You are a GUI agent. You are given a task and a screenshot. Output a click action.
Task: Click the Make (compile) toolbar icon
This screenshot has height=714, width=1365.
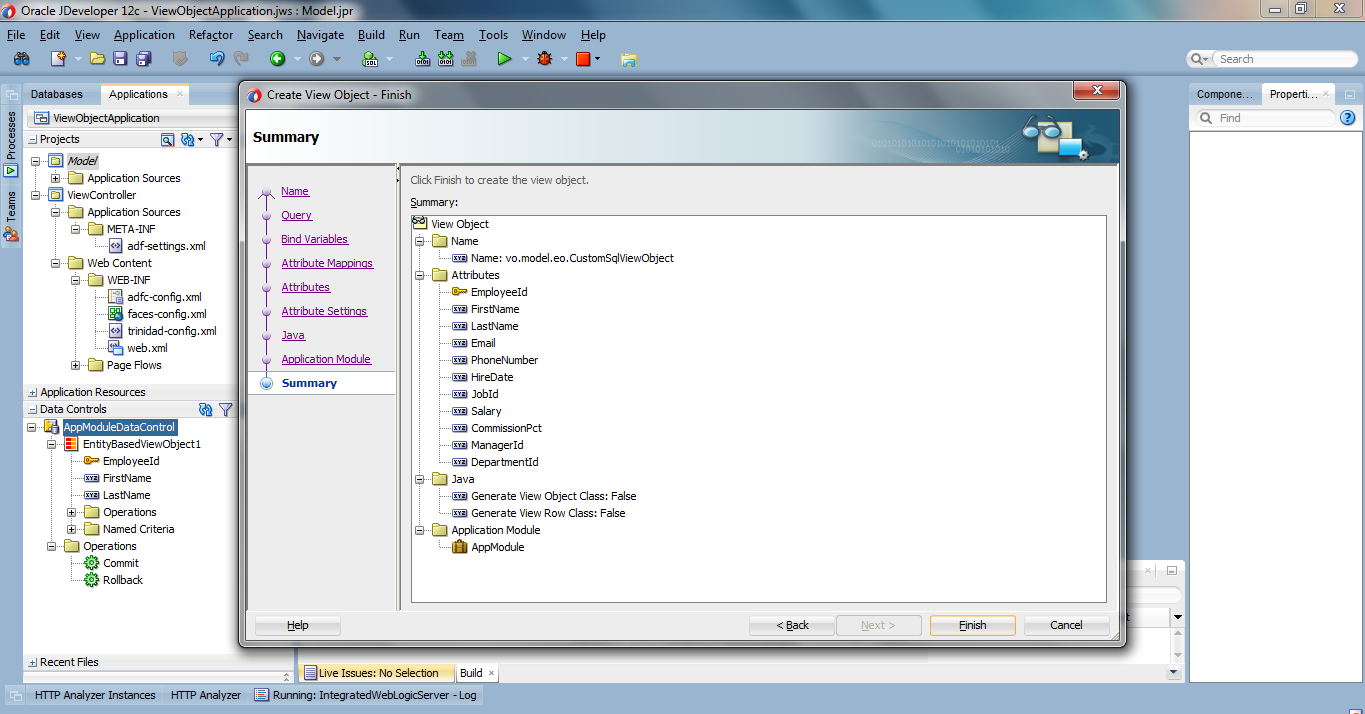422,58
